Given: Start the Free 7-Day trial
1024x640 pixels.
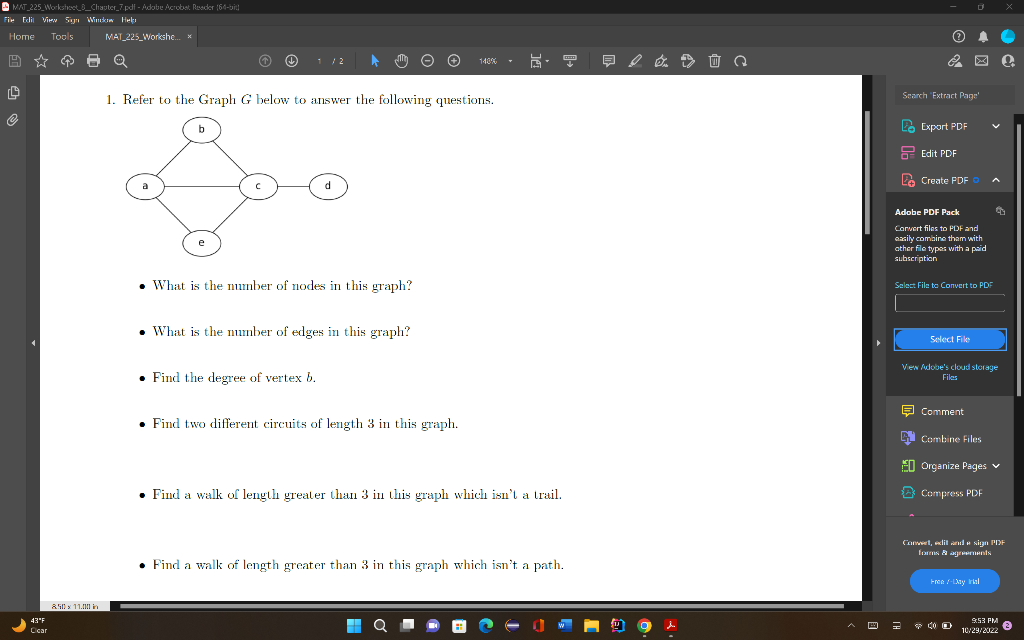Looking at the screenshot, I should point(954,581).
